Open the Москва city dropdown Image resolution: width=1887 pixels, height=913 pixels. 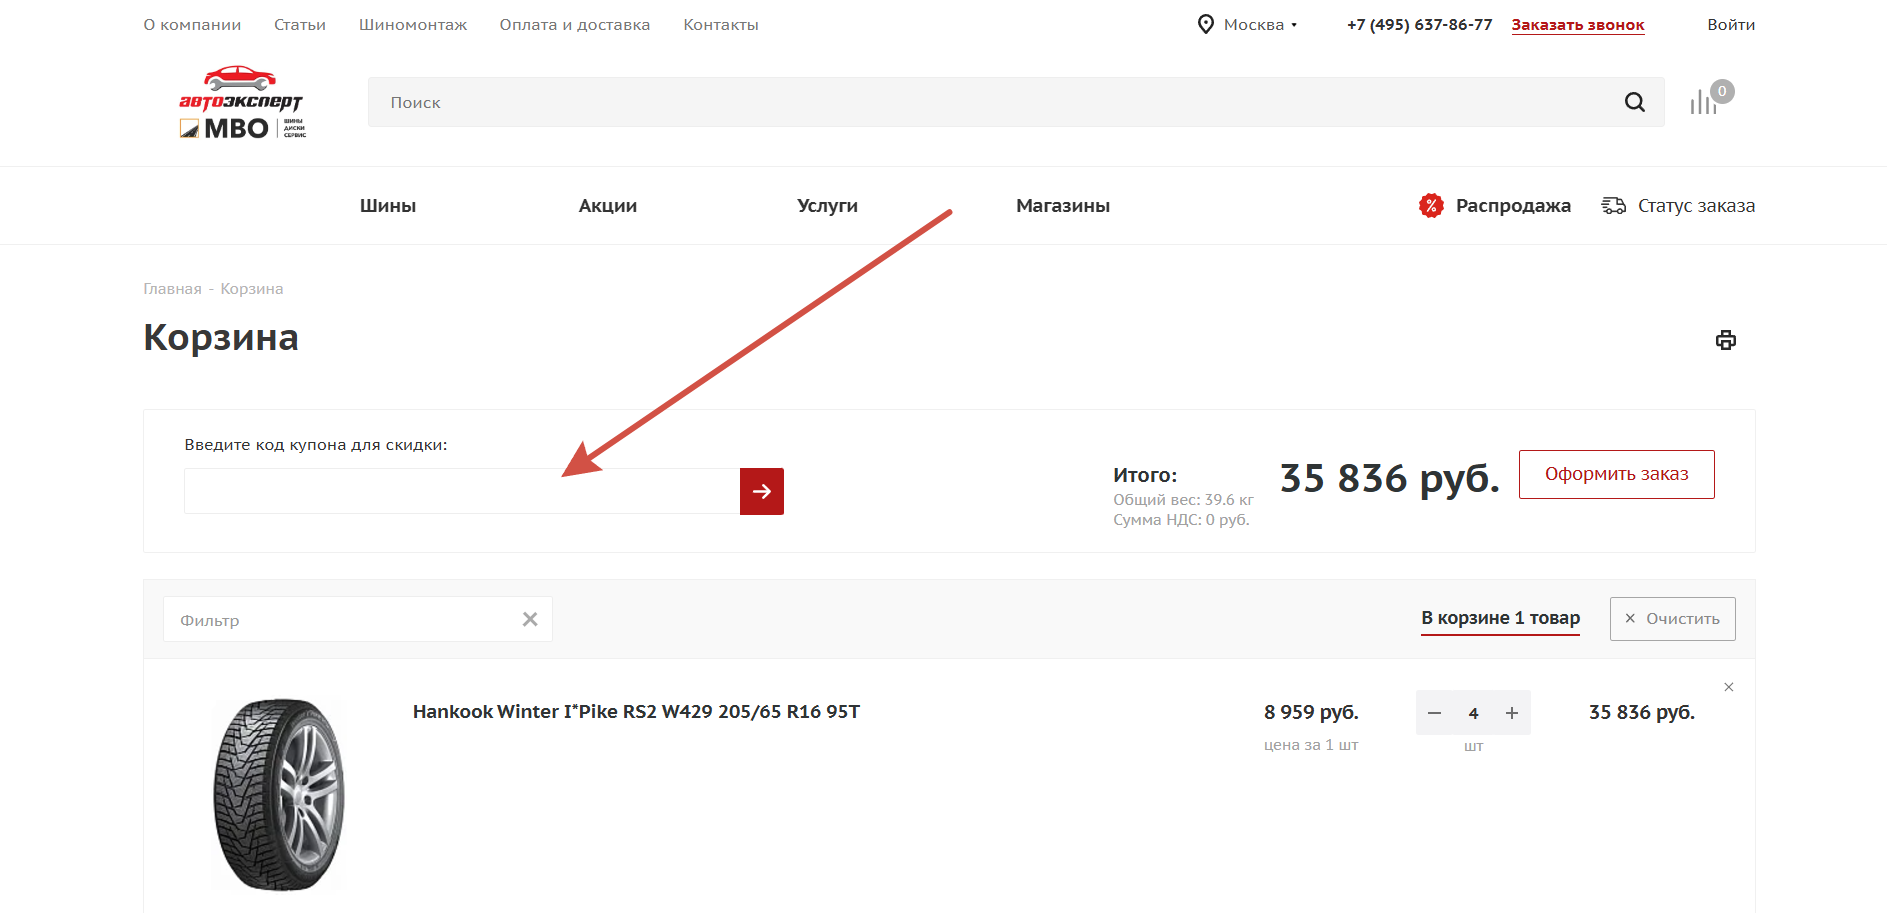1260,25
